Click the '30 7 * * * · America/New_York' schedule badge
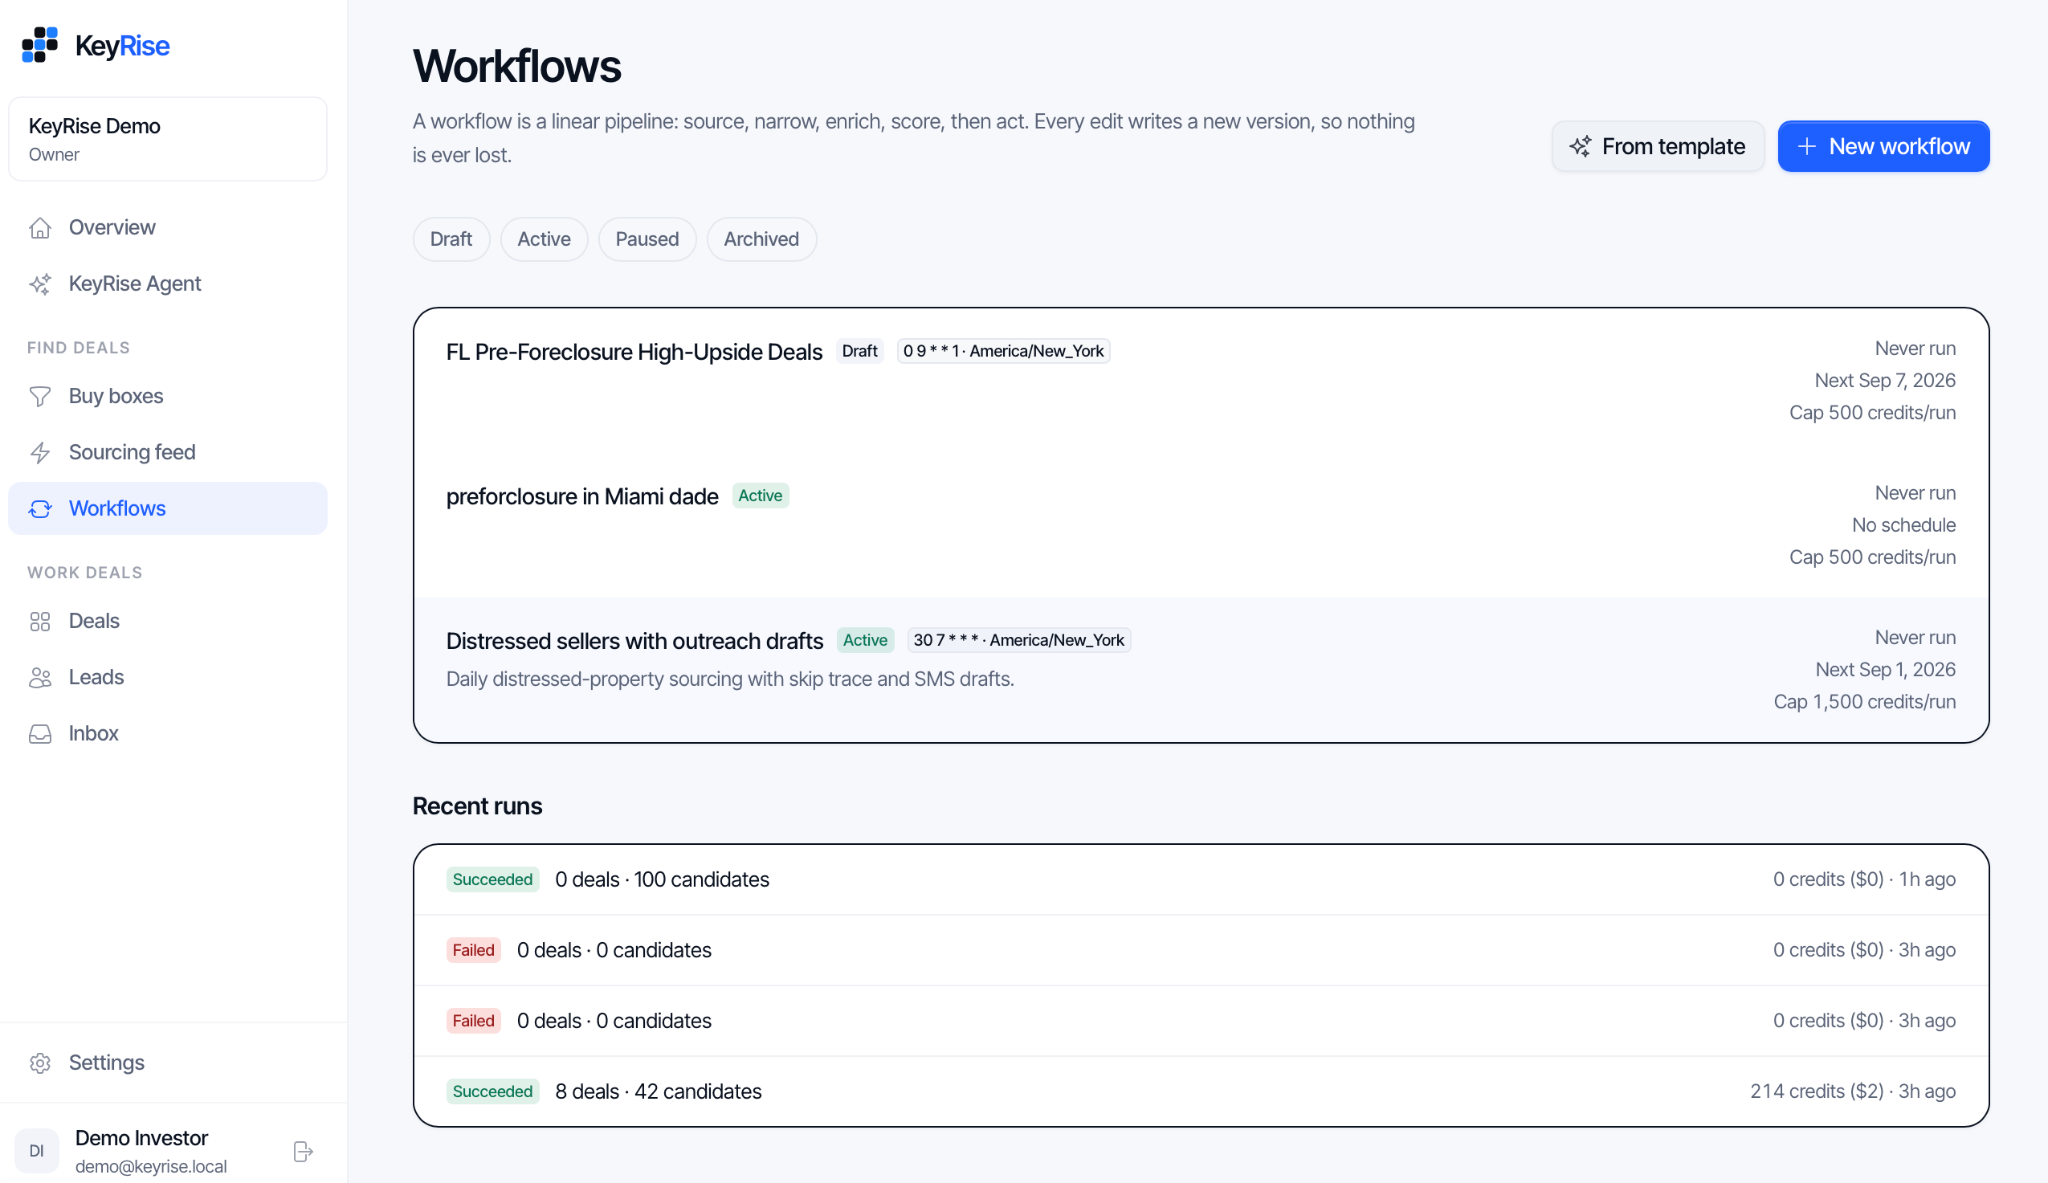This screenshot has width=2048, height=1183. pos(1019,640)
